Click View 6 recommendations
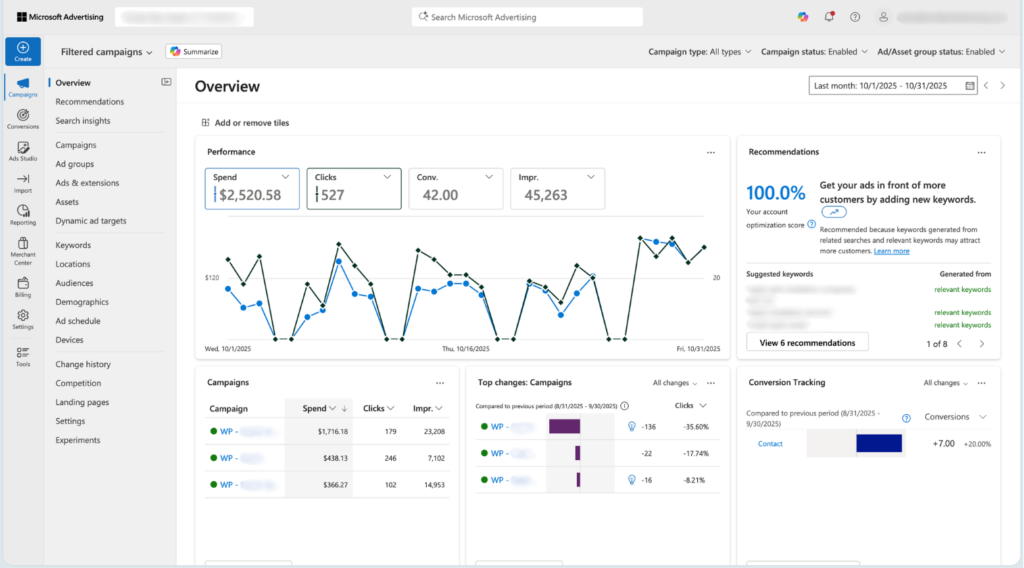The height and width of the screenshot is (568, 1024). pyautogui.click(x=807, y=343)
